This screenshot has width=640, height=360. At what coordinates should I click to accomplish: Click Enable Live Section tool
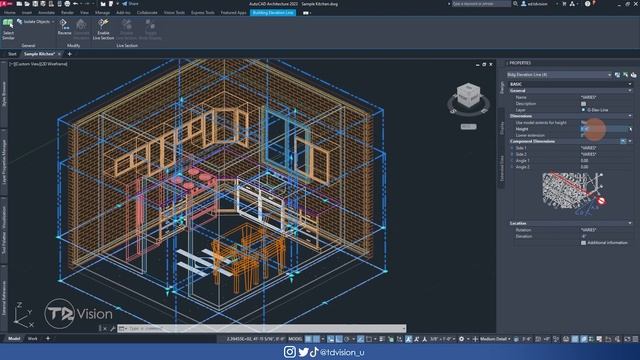point(103,29)
